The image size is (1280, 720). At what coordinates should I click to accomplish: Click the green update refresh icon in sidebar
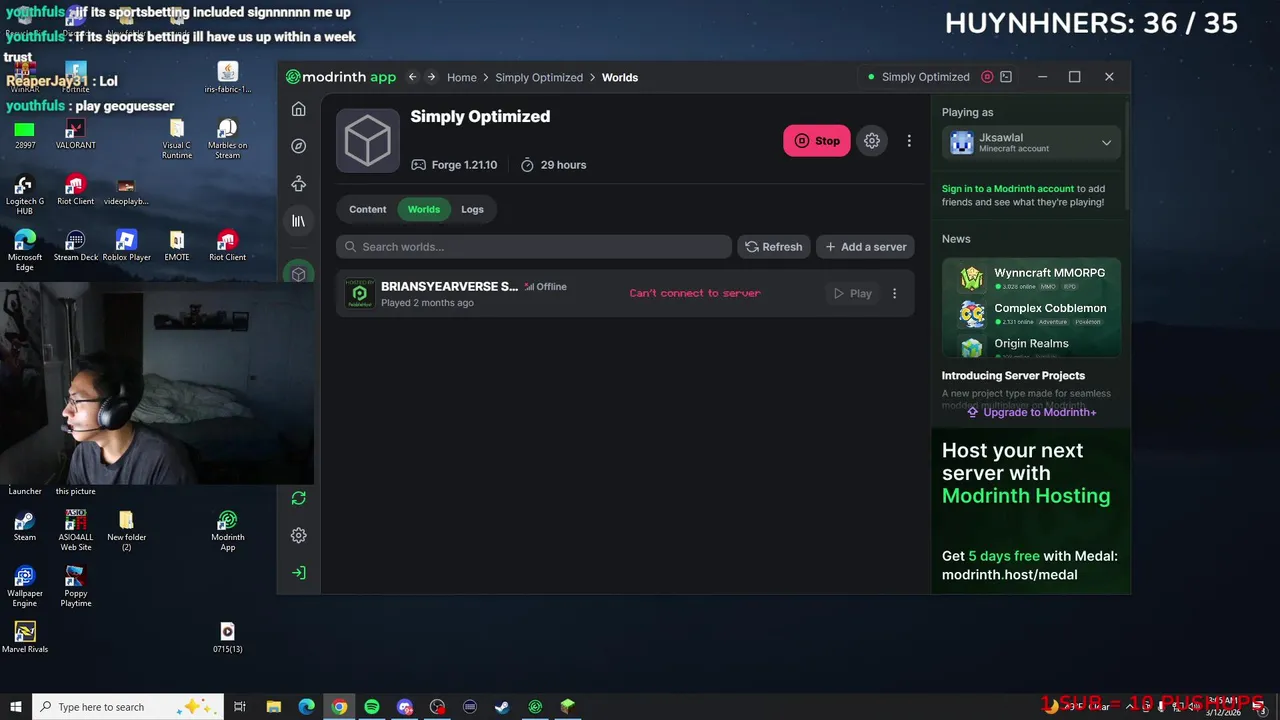[x=298, y=498]
